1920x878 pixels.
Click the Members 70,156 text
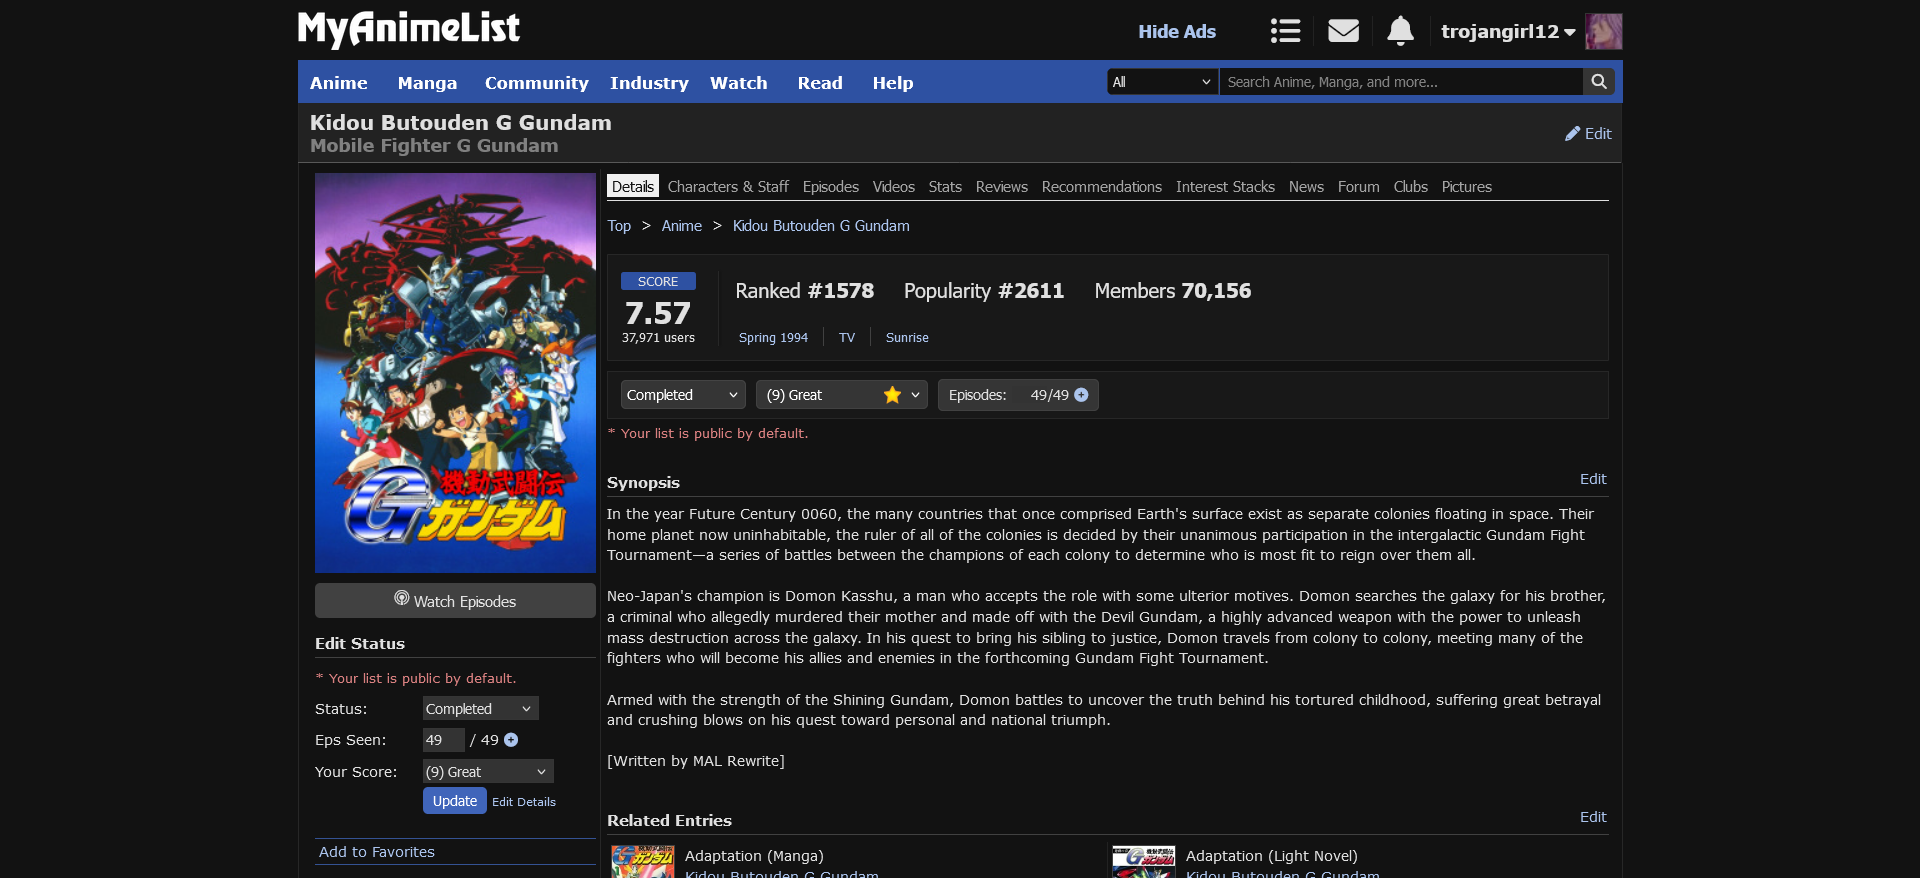coord(1172,291)
